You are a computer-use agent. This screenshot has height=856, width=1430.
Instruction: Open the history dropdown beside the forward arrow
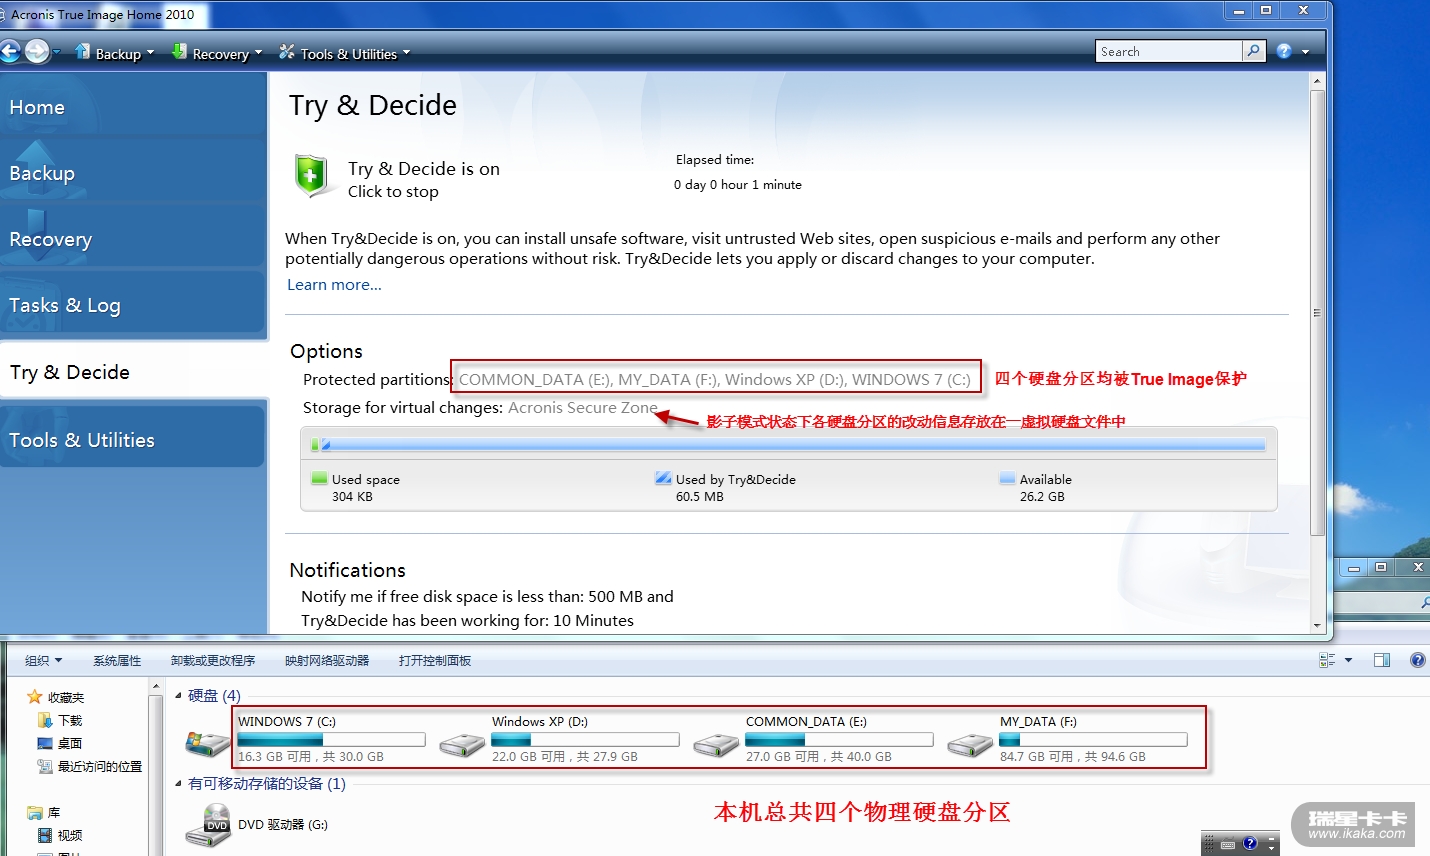point(57,52)
